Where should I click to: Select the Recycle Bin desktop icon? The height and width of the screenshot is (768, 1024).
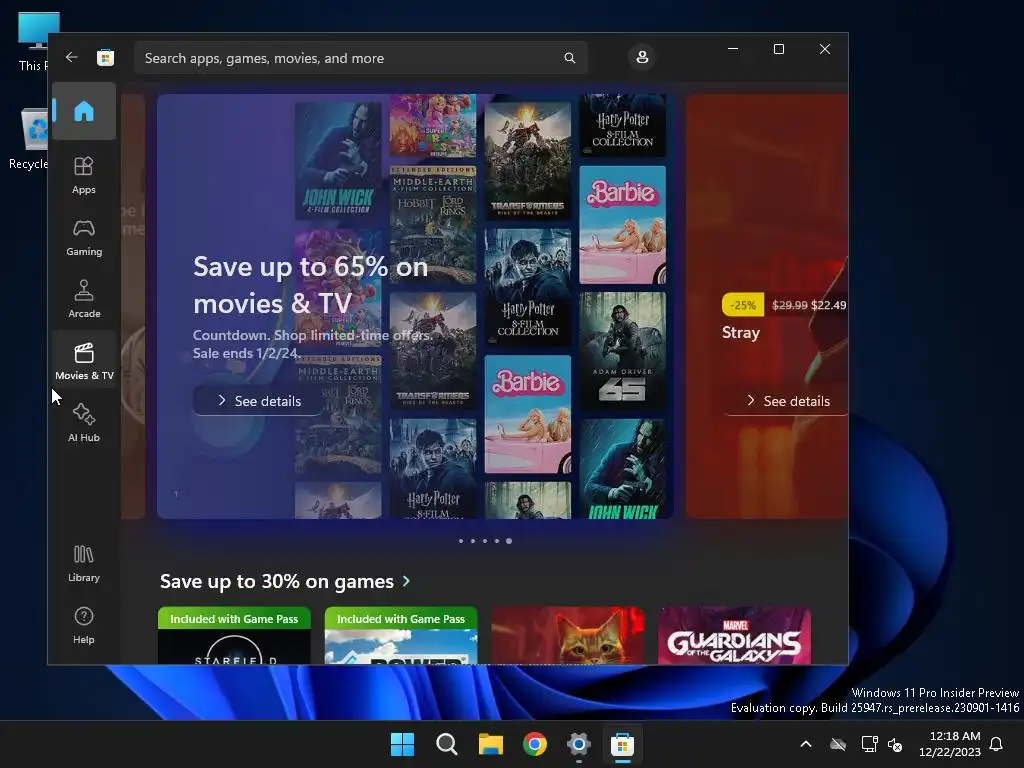(31, 138)
